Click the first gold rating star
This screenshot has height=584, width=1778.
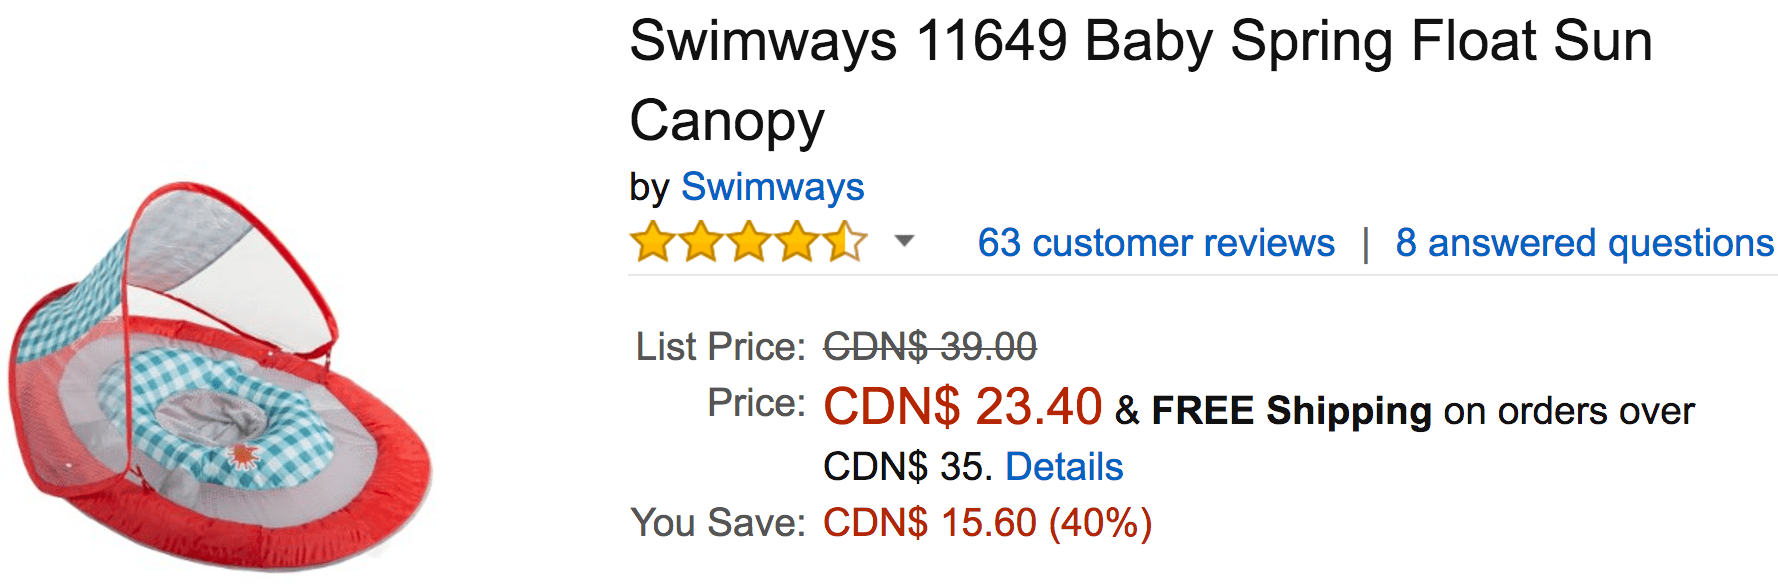pyautogui.click(x=653, y=242)
